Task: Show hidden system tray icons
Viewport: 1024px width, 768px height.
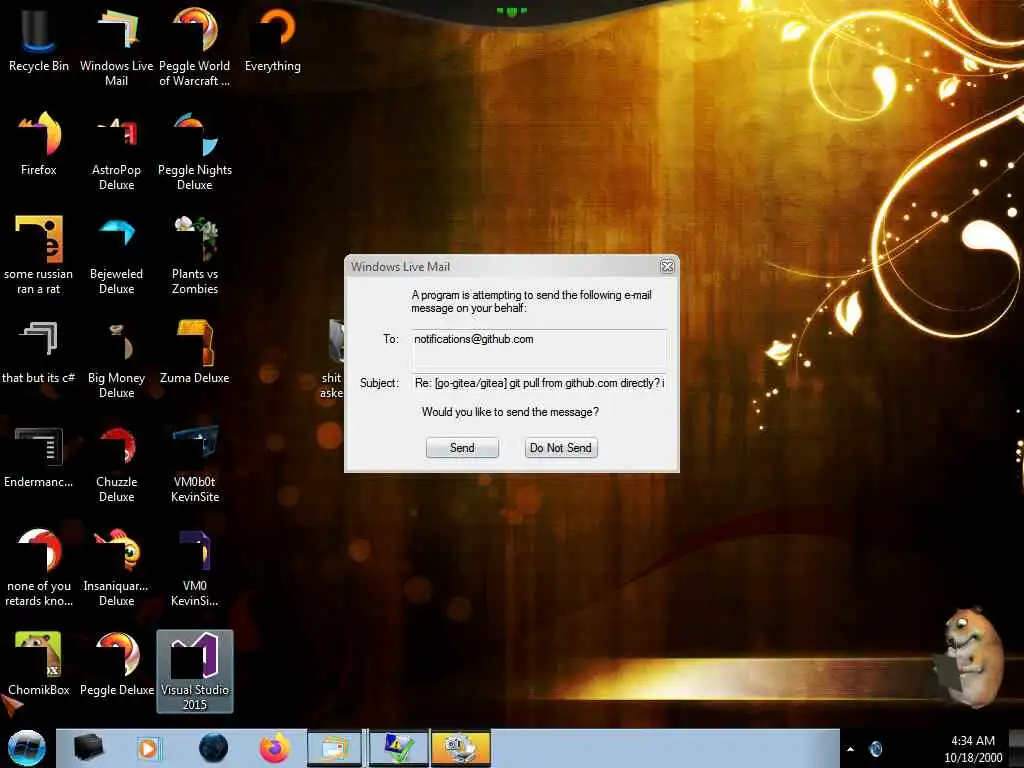Action: pos(850,749)
